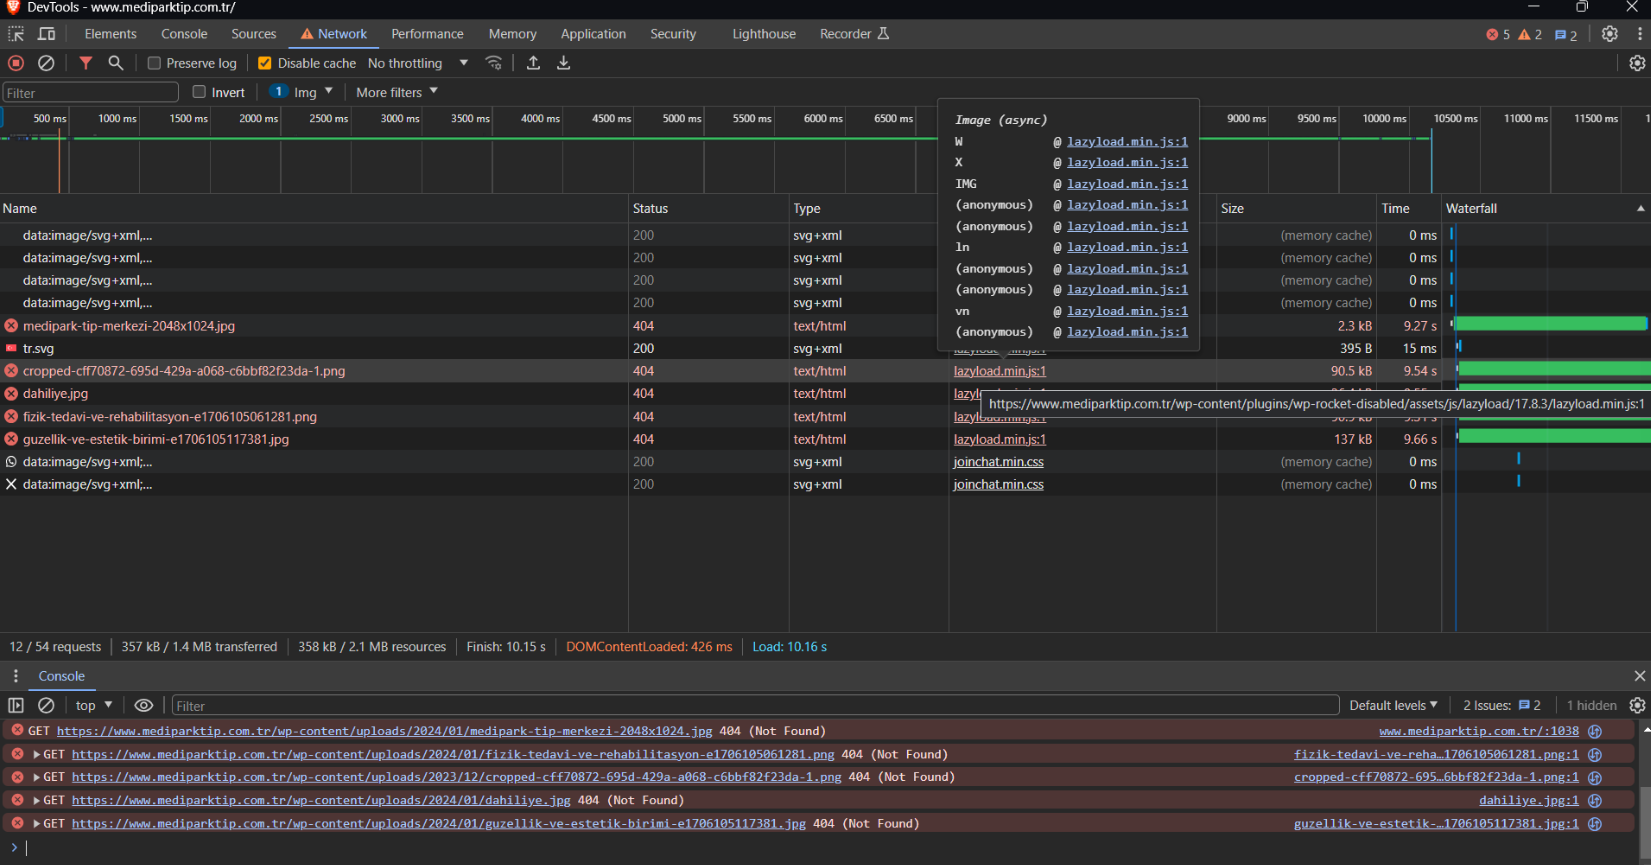The width and height of the screenshot is (1651, 865).
Task: Open medipark-tip-merkezi-2048x1024.jpg URL in console
Action: pos(385,731)
